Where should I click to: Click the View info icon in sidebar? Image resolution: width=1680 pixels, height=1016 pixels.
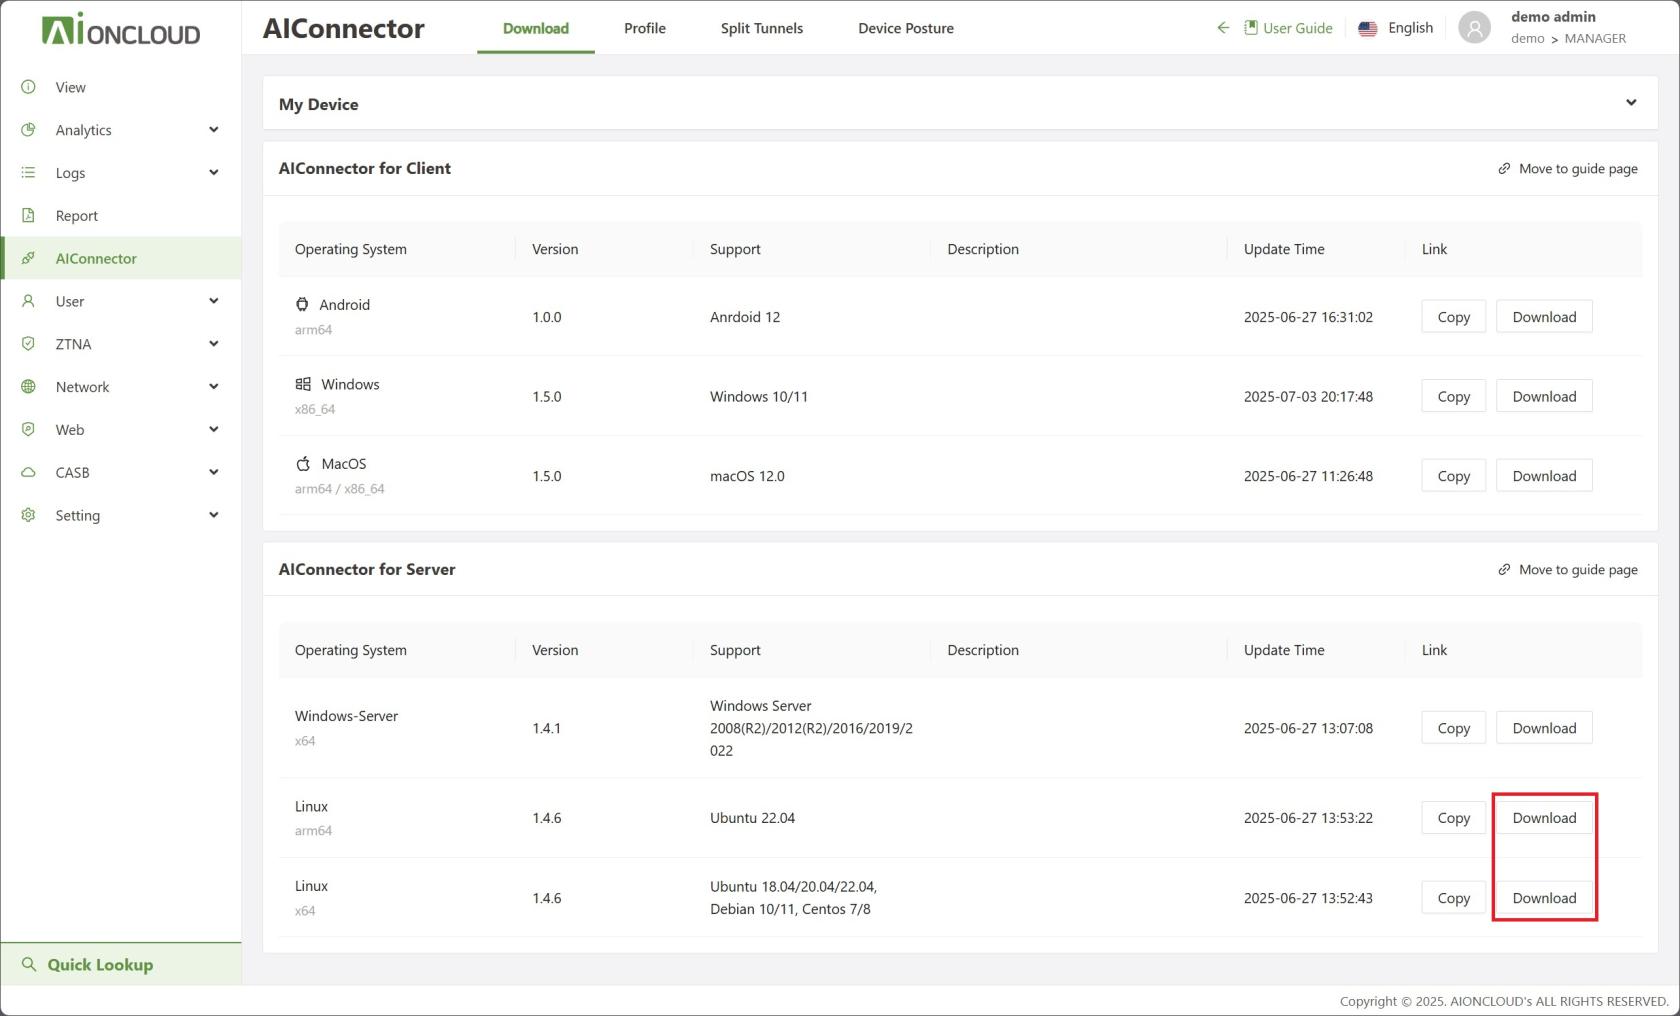(28, 87)
